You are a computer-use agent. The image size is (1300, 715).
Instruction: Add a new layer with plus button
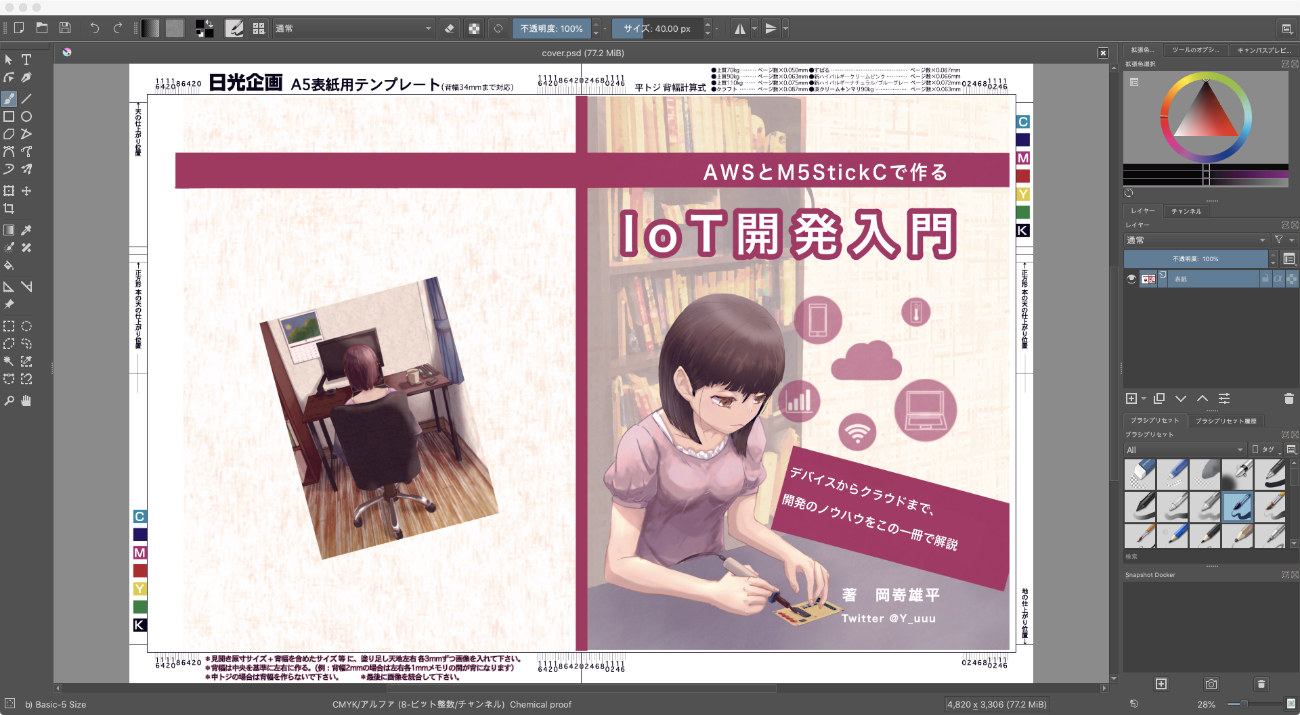pos(1132,398)
